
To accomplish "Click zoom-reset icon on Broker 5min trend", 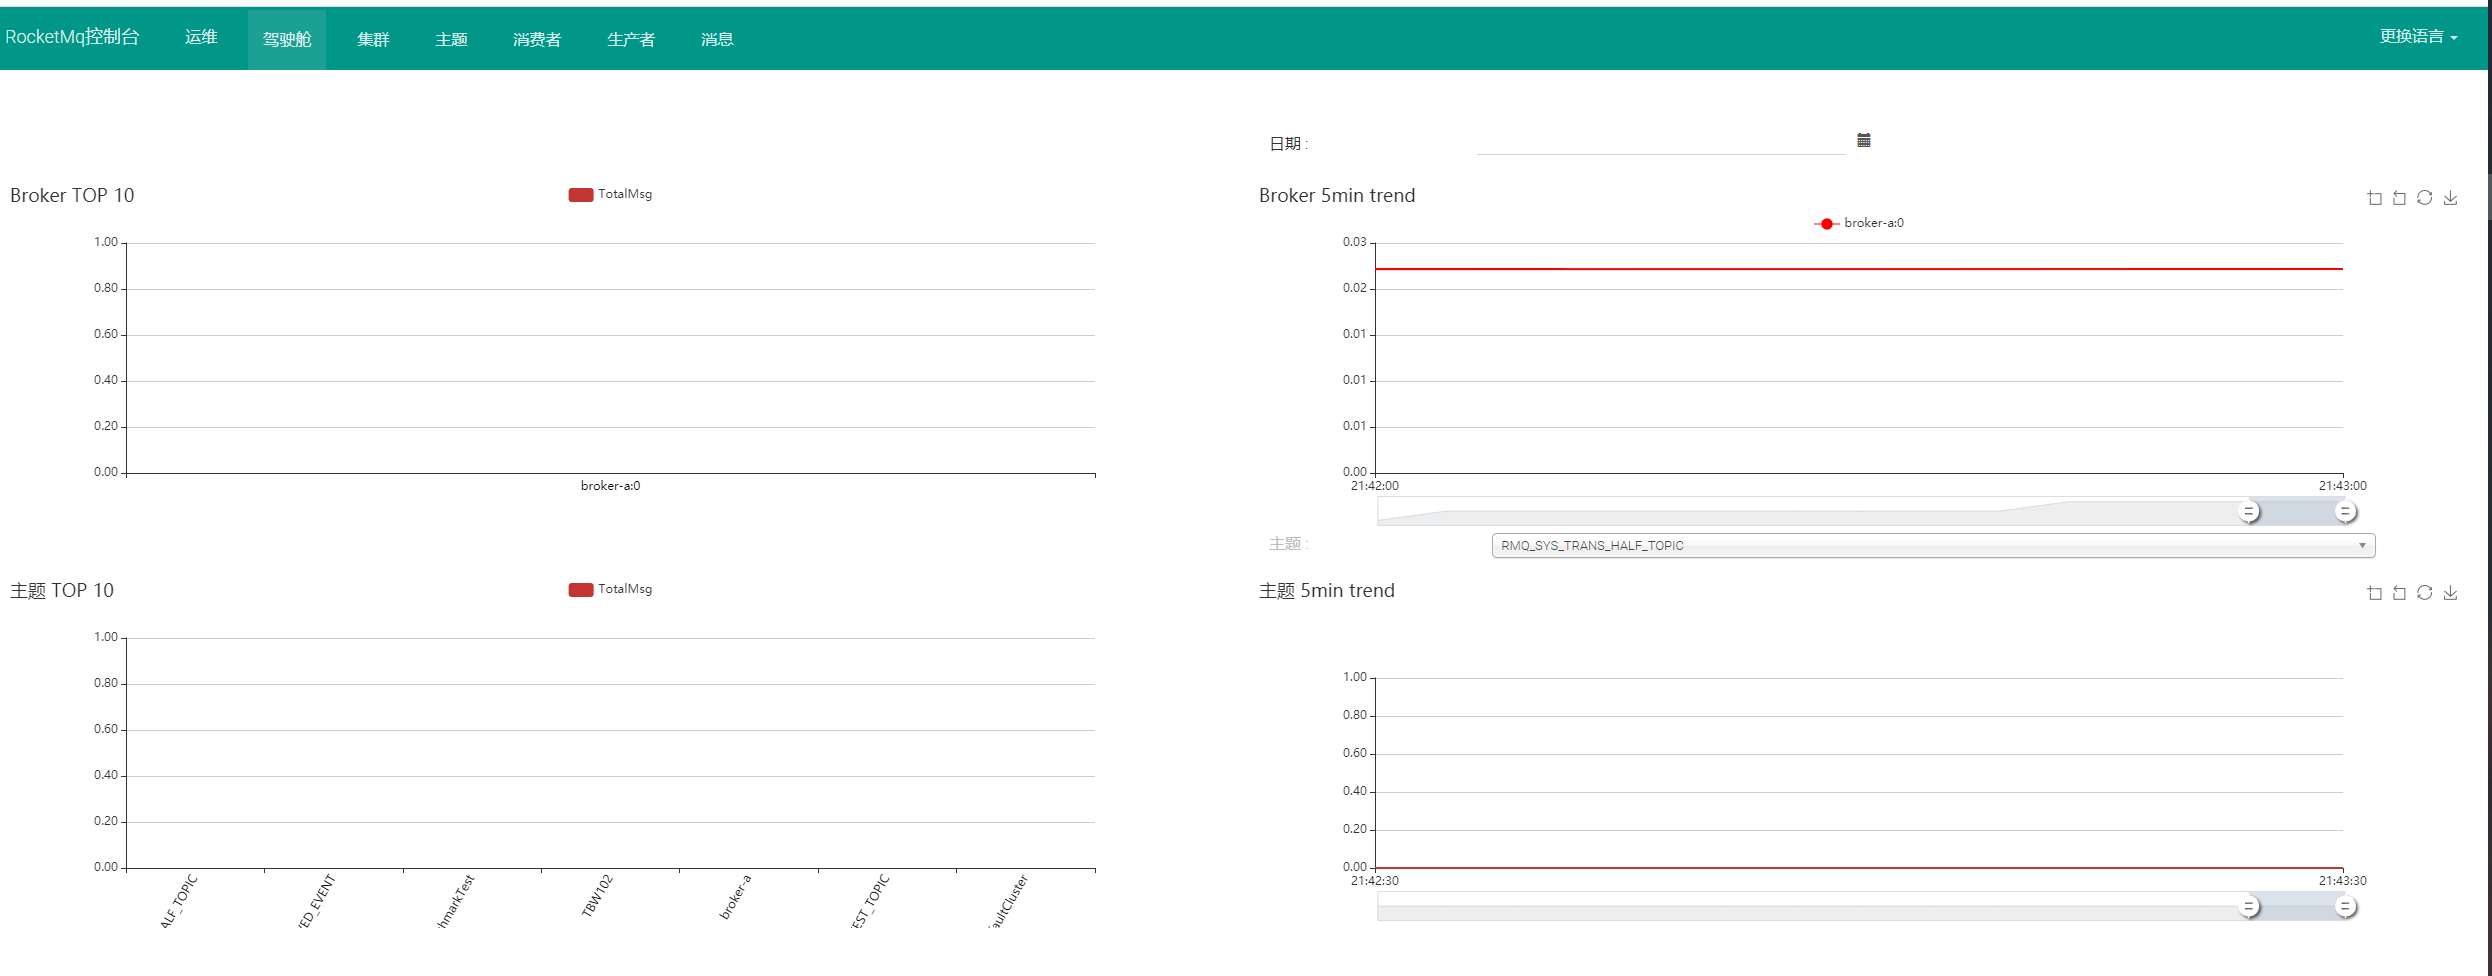I will (2399, 198).
